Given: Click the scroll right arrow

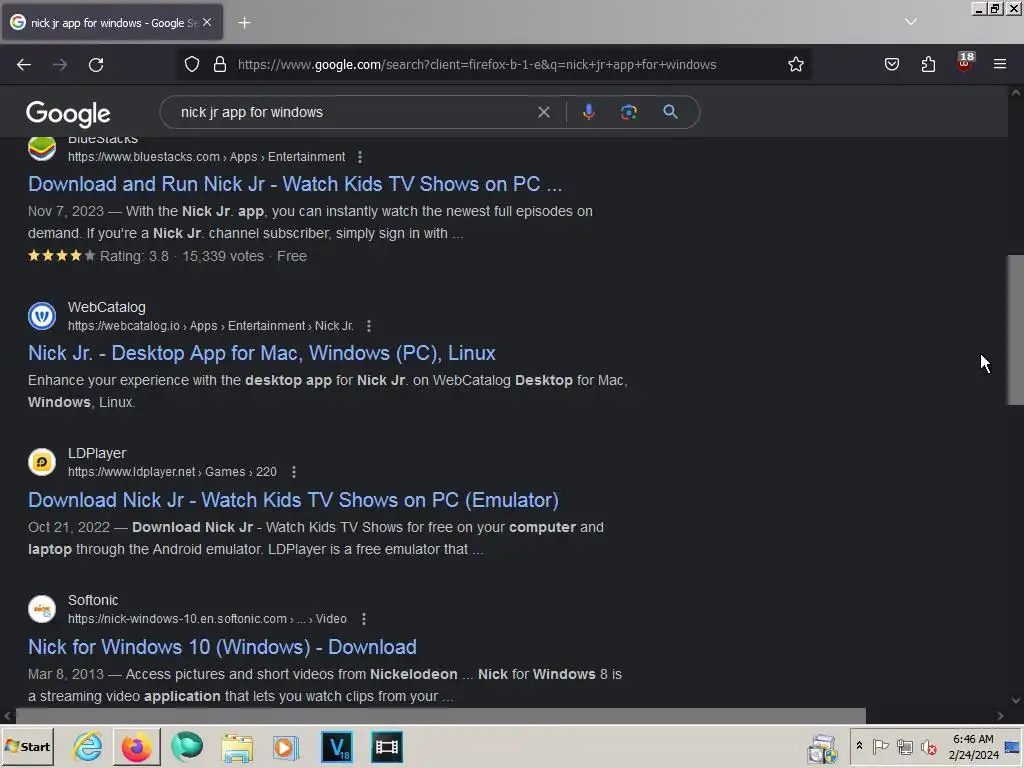Looking at the screenshot, I should pos(1000,716).
